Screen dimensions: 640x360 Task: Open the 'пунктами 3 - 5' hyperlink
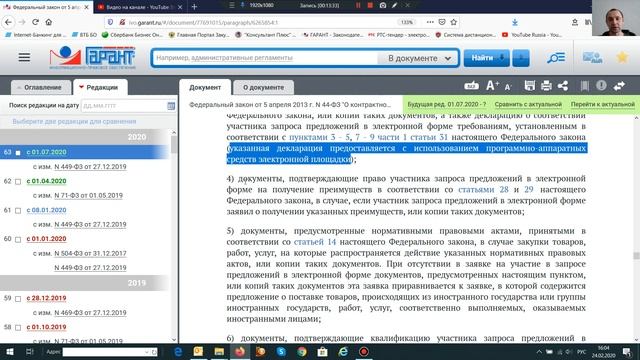pos(320,137)
